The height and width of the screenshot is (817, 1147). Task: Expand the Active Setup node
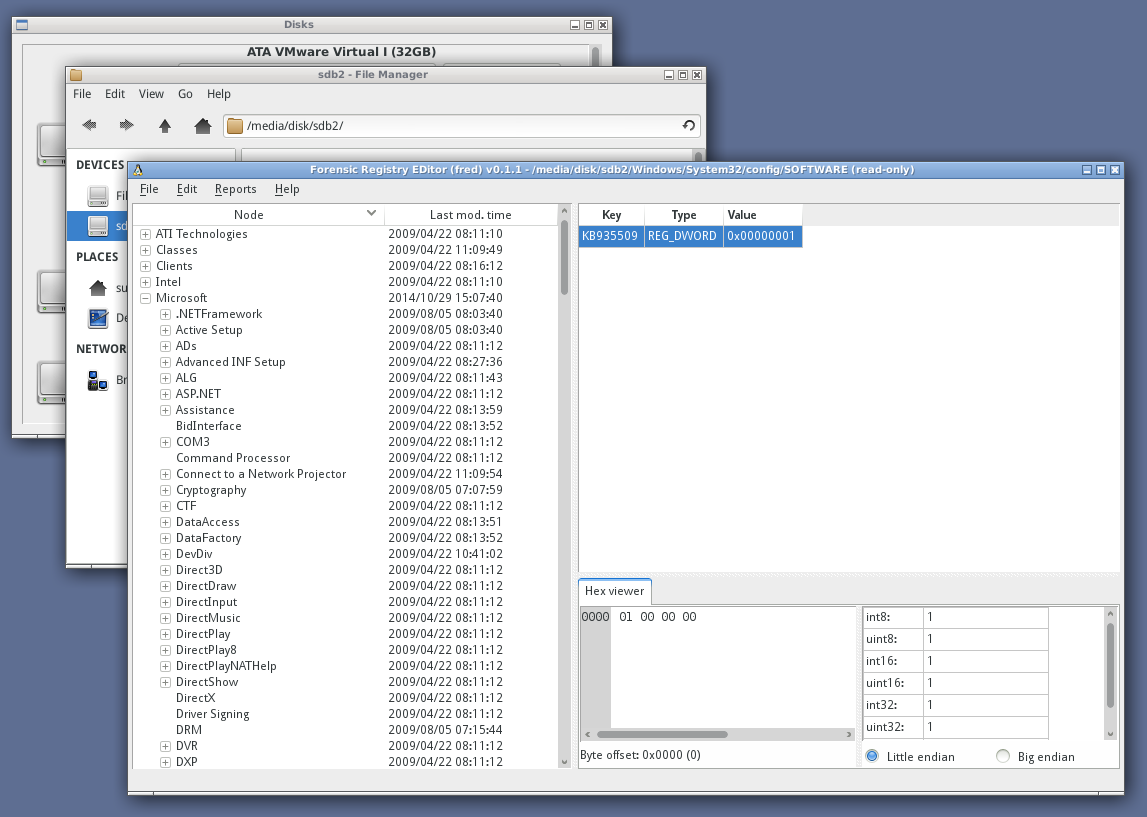click(165, 331)
